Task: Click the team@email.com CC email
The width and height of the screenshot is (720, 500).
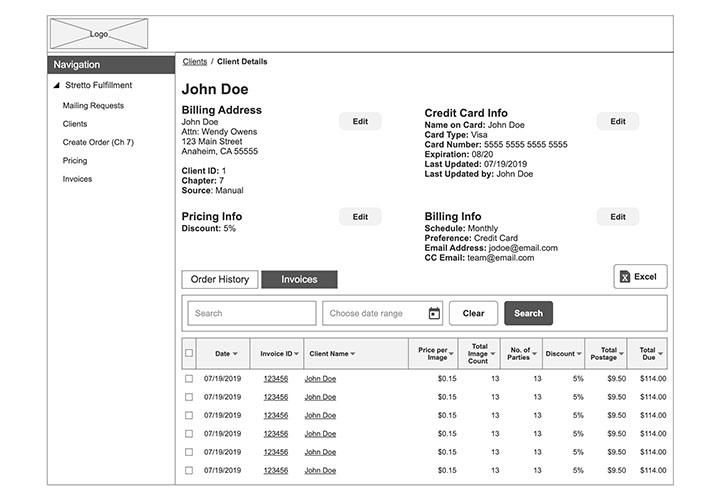Action: click(501, 258)
